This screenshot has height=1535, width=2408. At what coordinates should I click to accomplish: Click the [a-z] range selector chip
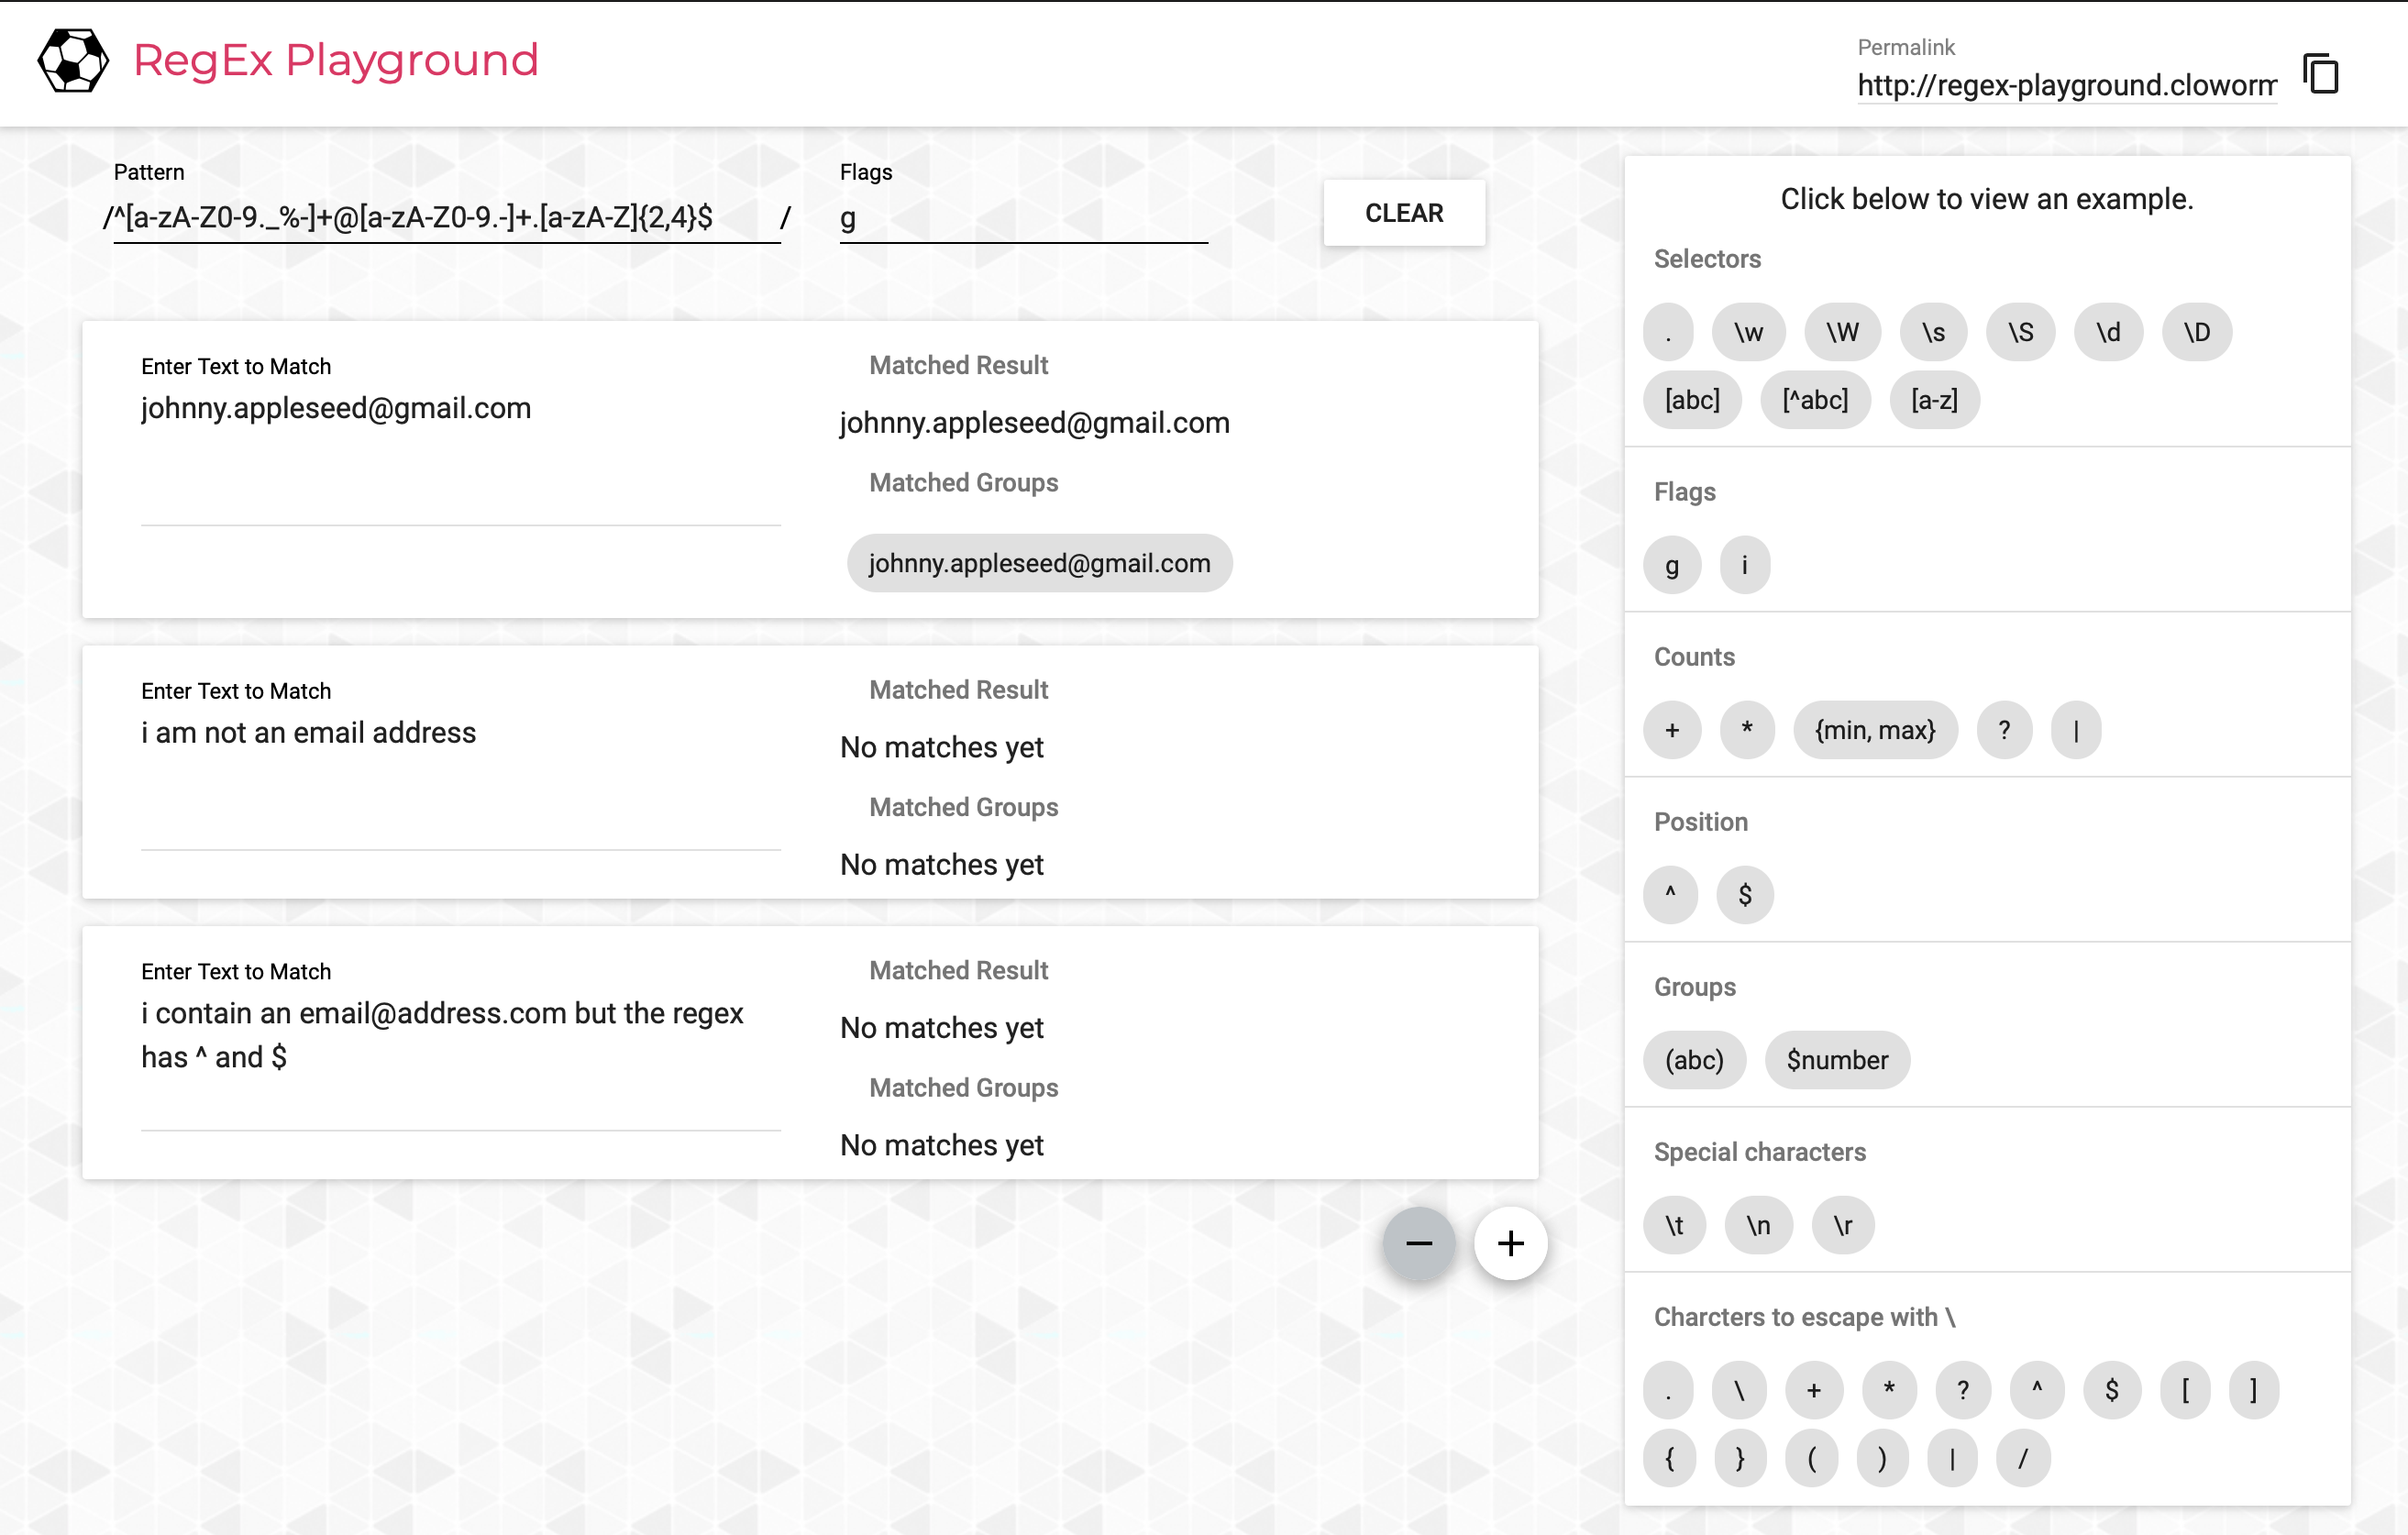point(1934,399)
